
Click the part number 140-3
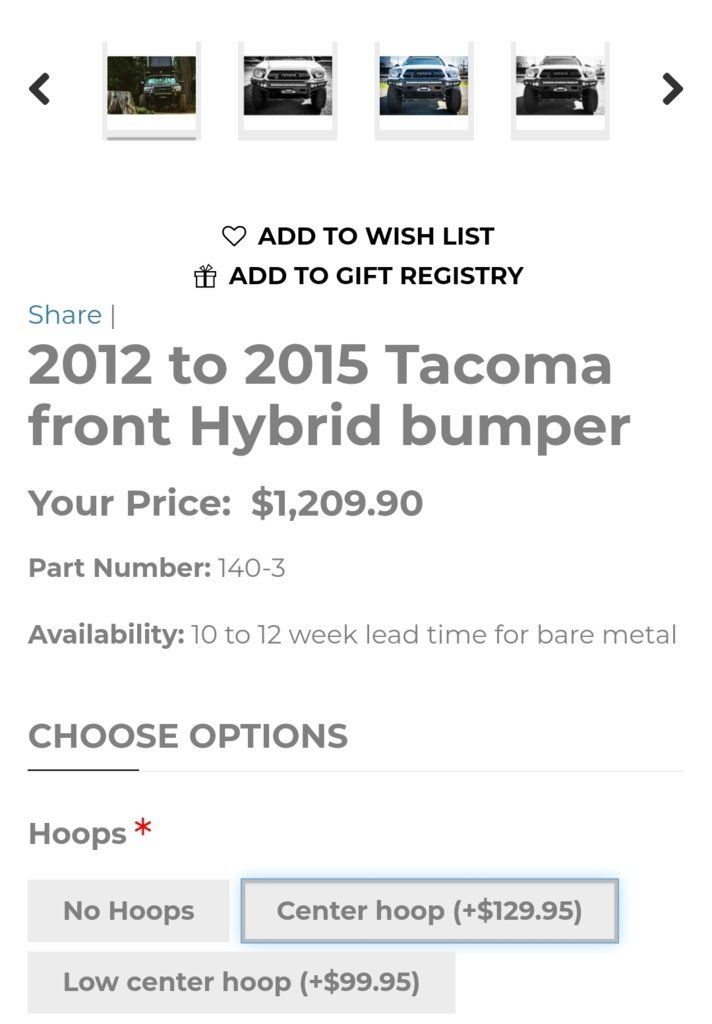[x=251, y=568]
